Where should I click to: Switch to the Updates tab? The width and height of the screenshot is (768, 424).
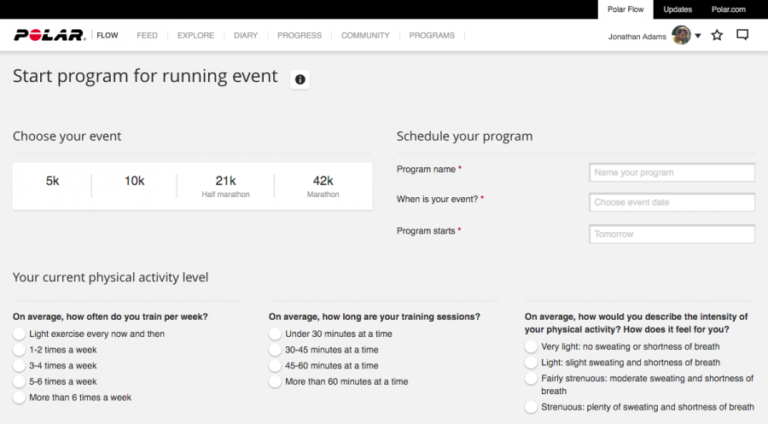point(677,9)
